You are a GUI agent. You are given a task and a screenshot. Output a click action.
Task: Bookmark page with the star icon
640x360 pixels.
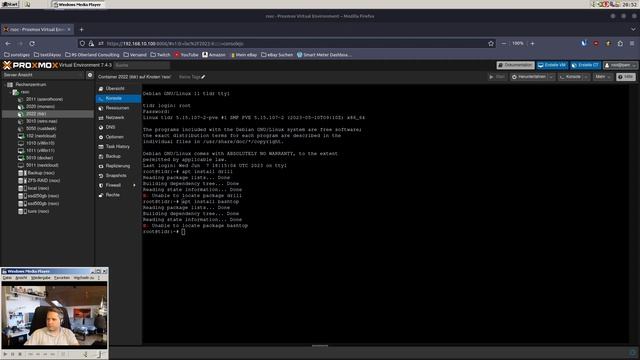click(x=491, y=43)
